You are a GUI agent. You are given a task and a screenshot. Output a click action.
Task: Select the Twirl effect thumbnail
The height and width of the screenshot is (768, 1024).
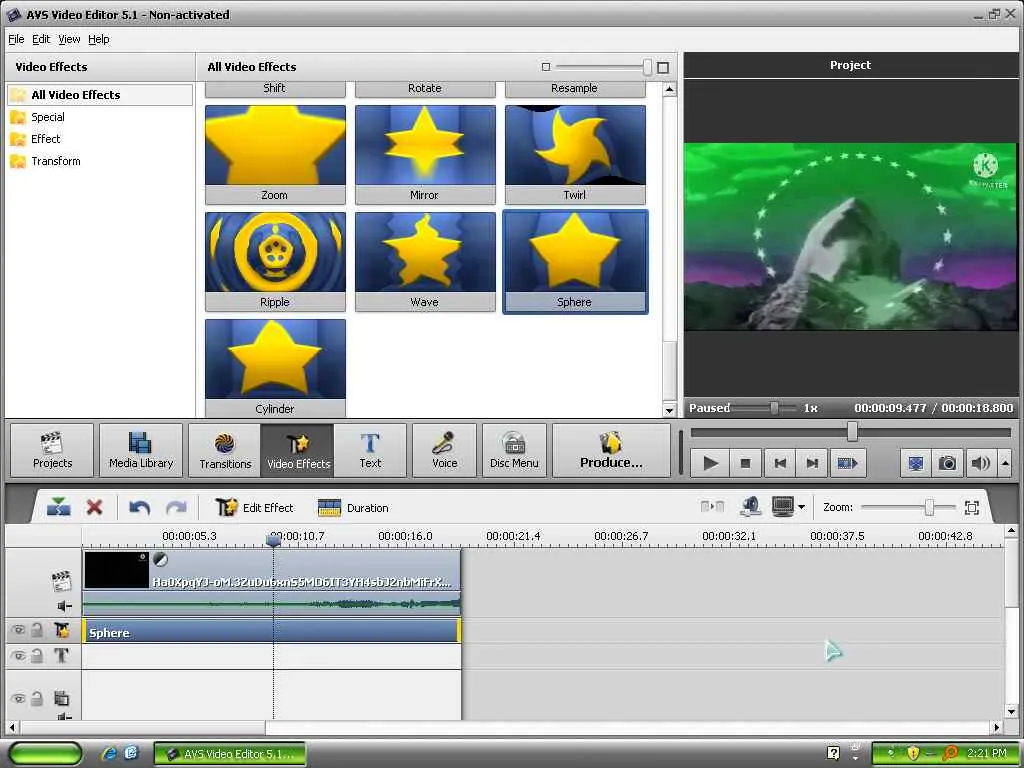575,155
